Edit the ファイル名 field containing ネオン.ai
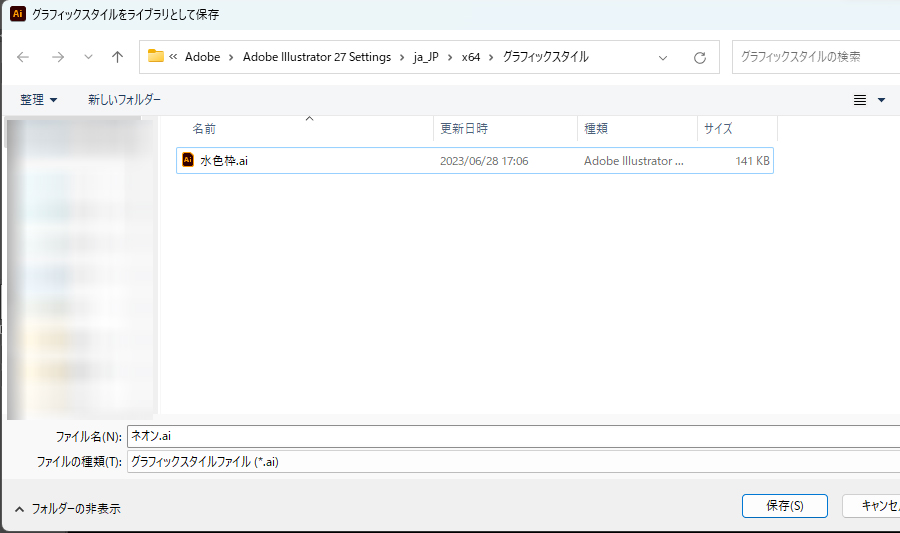Image resolution: width=900 pixels, height=533 pixels. pyautogui.click(x=513, y=436)
